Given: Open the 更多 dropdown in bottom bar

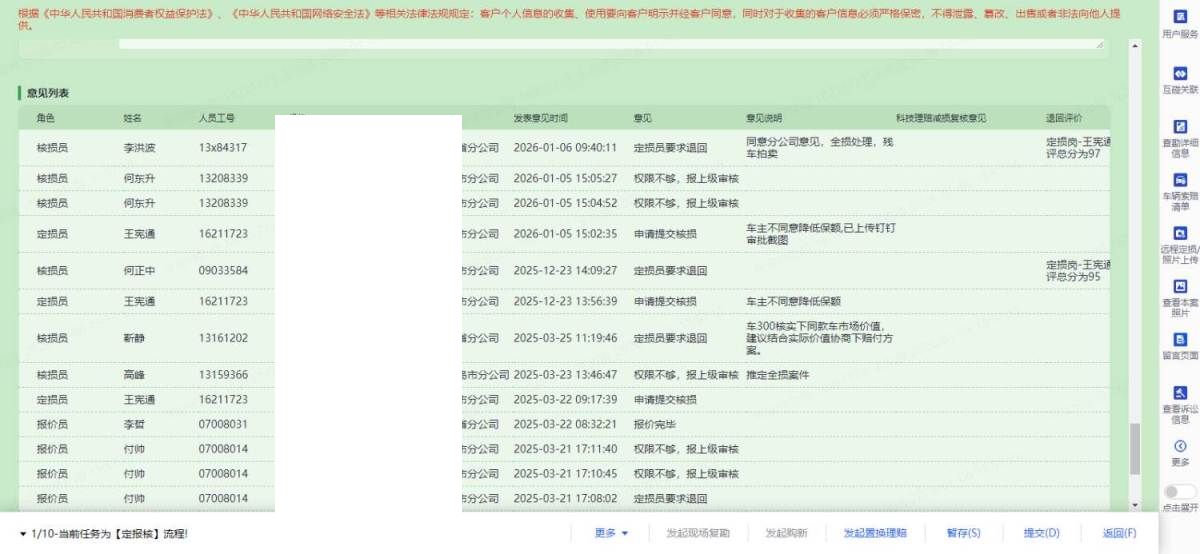Looking at the screenshot, I should [x=611, y=533].
